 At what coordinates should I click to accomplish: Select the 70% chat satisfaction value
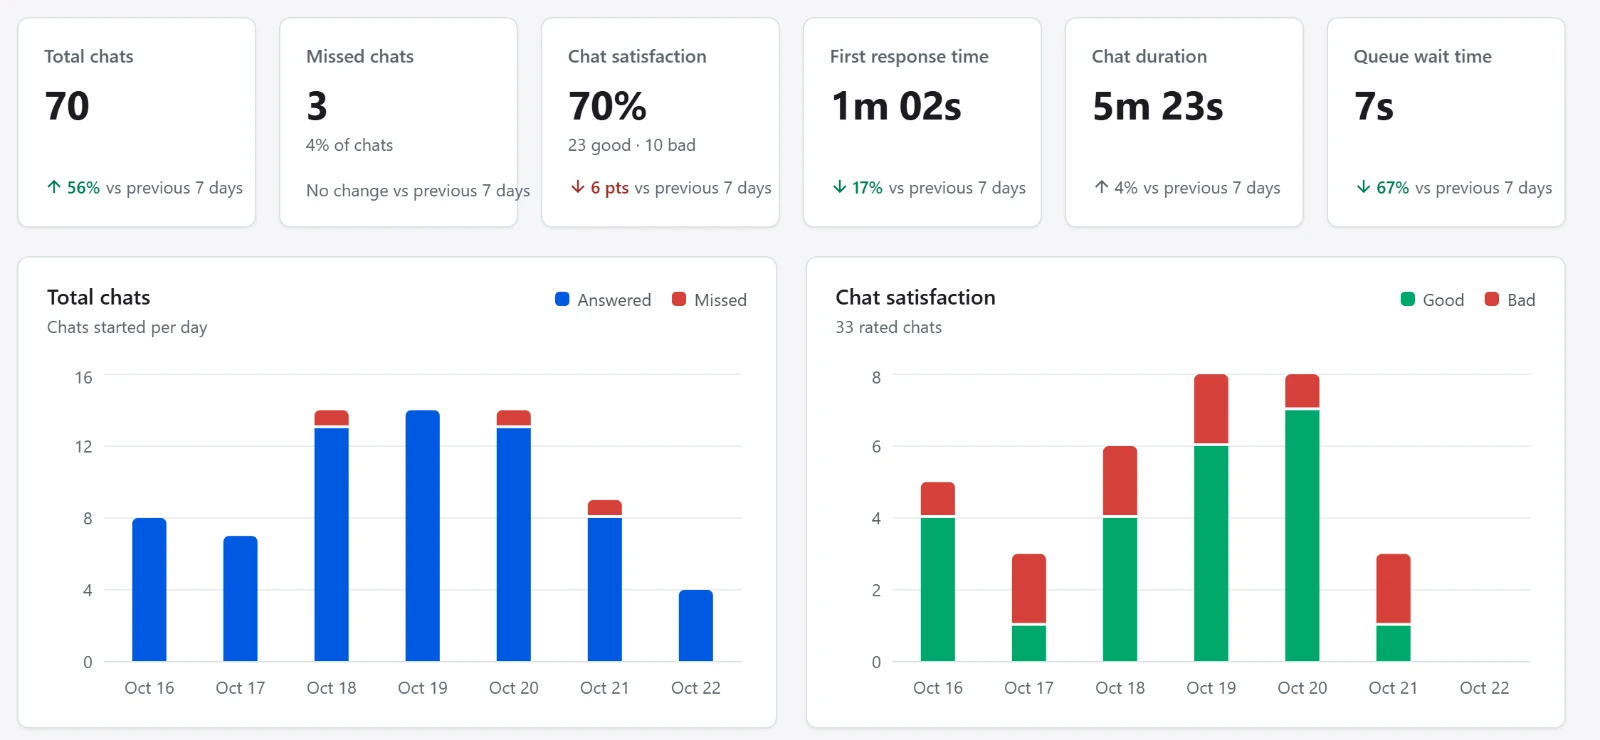click(607, 106)
